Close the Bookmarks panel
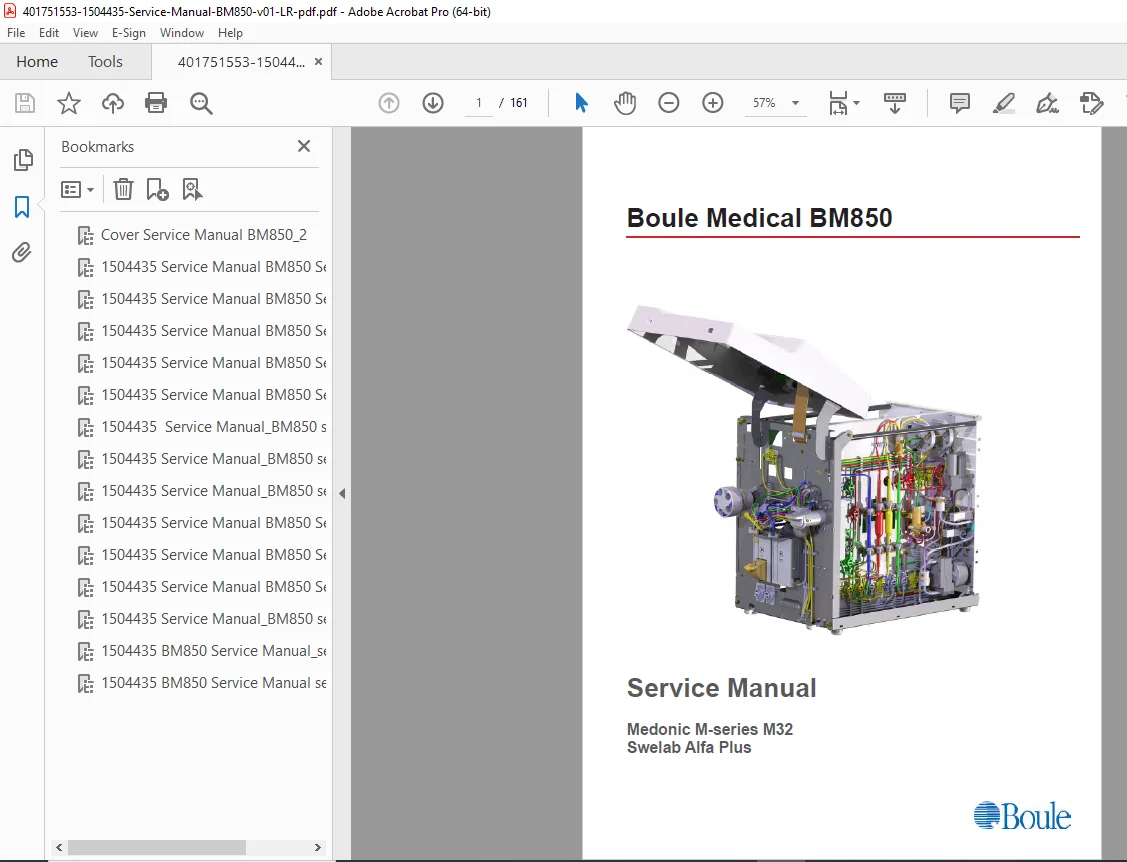Viewport: 1127px width, 862px height. click(x=304, y=146)
